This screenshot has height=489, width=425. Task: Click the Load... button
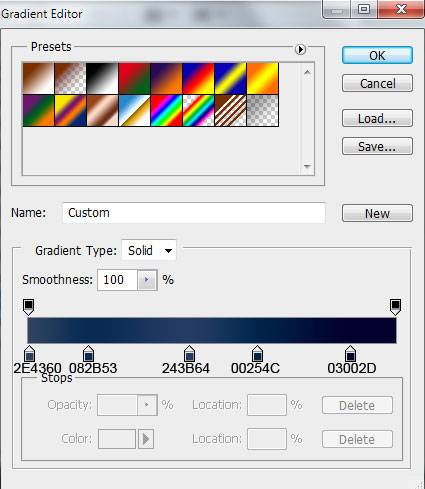click(x=377, y=118)
